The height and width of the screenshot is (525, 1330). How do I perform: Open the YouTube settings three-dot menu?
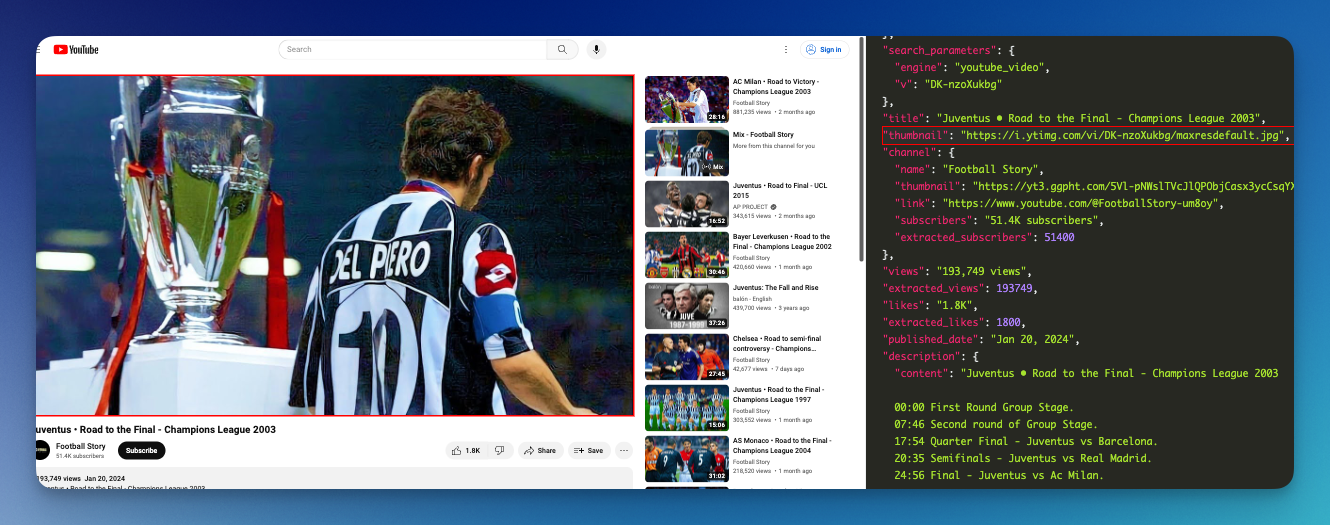pyautogui.click(x=787, y=49)
